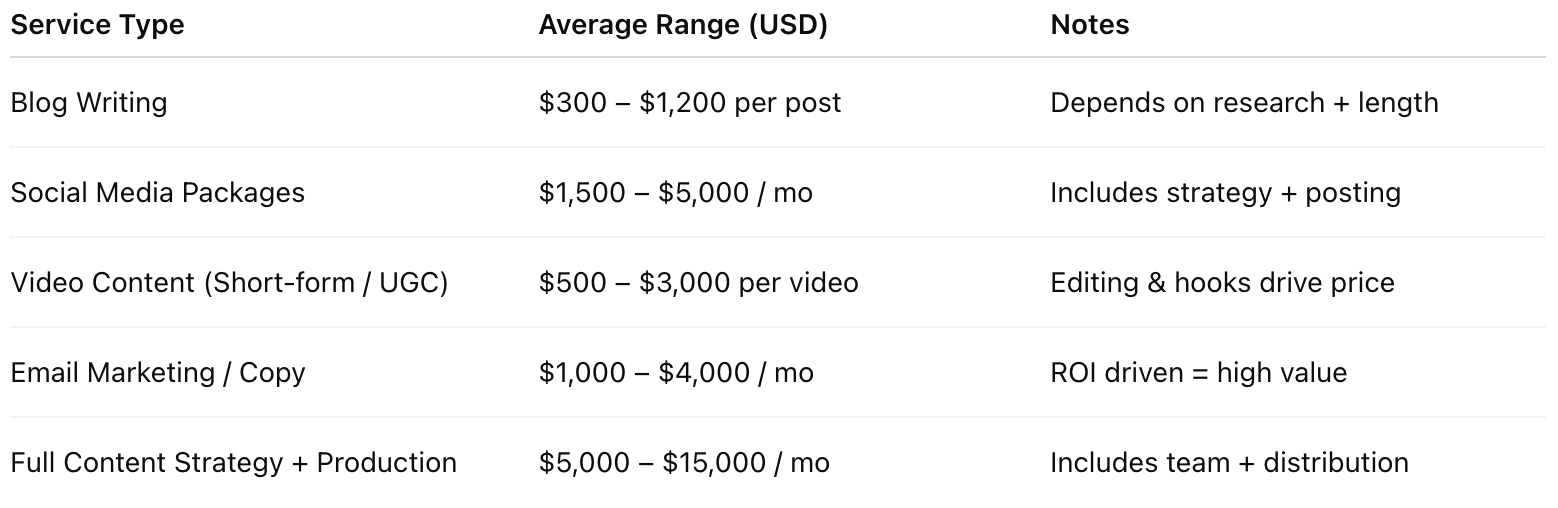Click the $1,000 – $4,000 / mo price
The image size is (1558, 508).
tap(676, 372)
